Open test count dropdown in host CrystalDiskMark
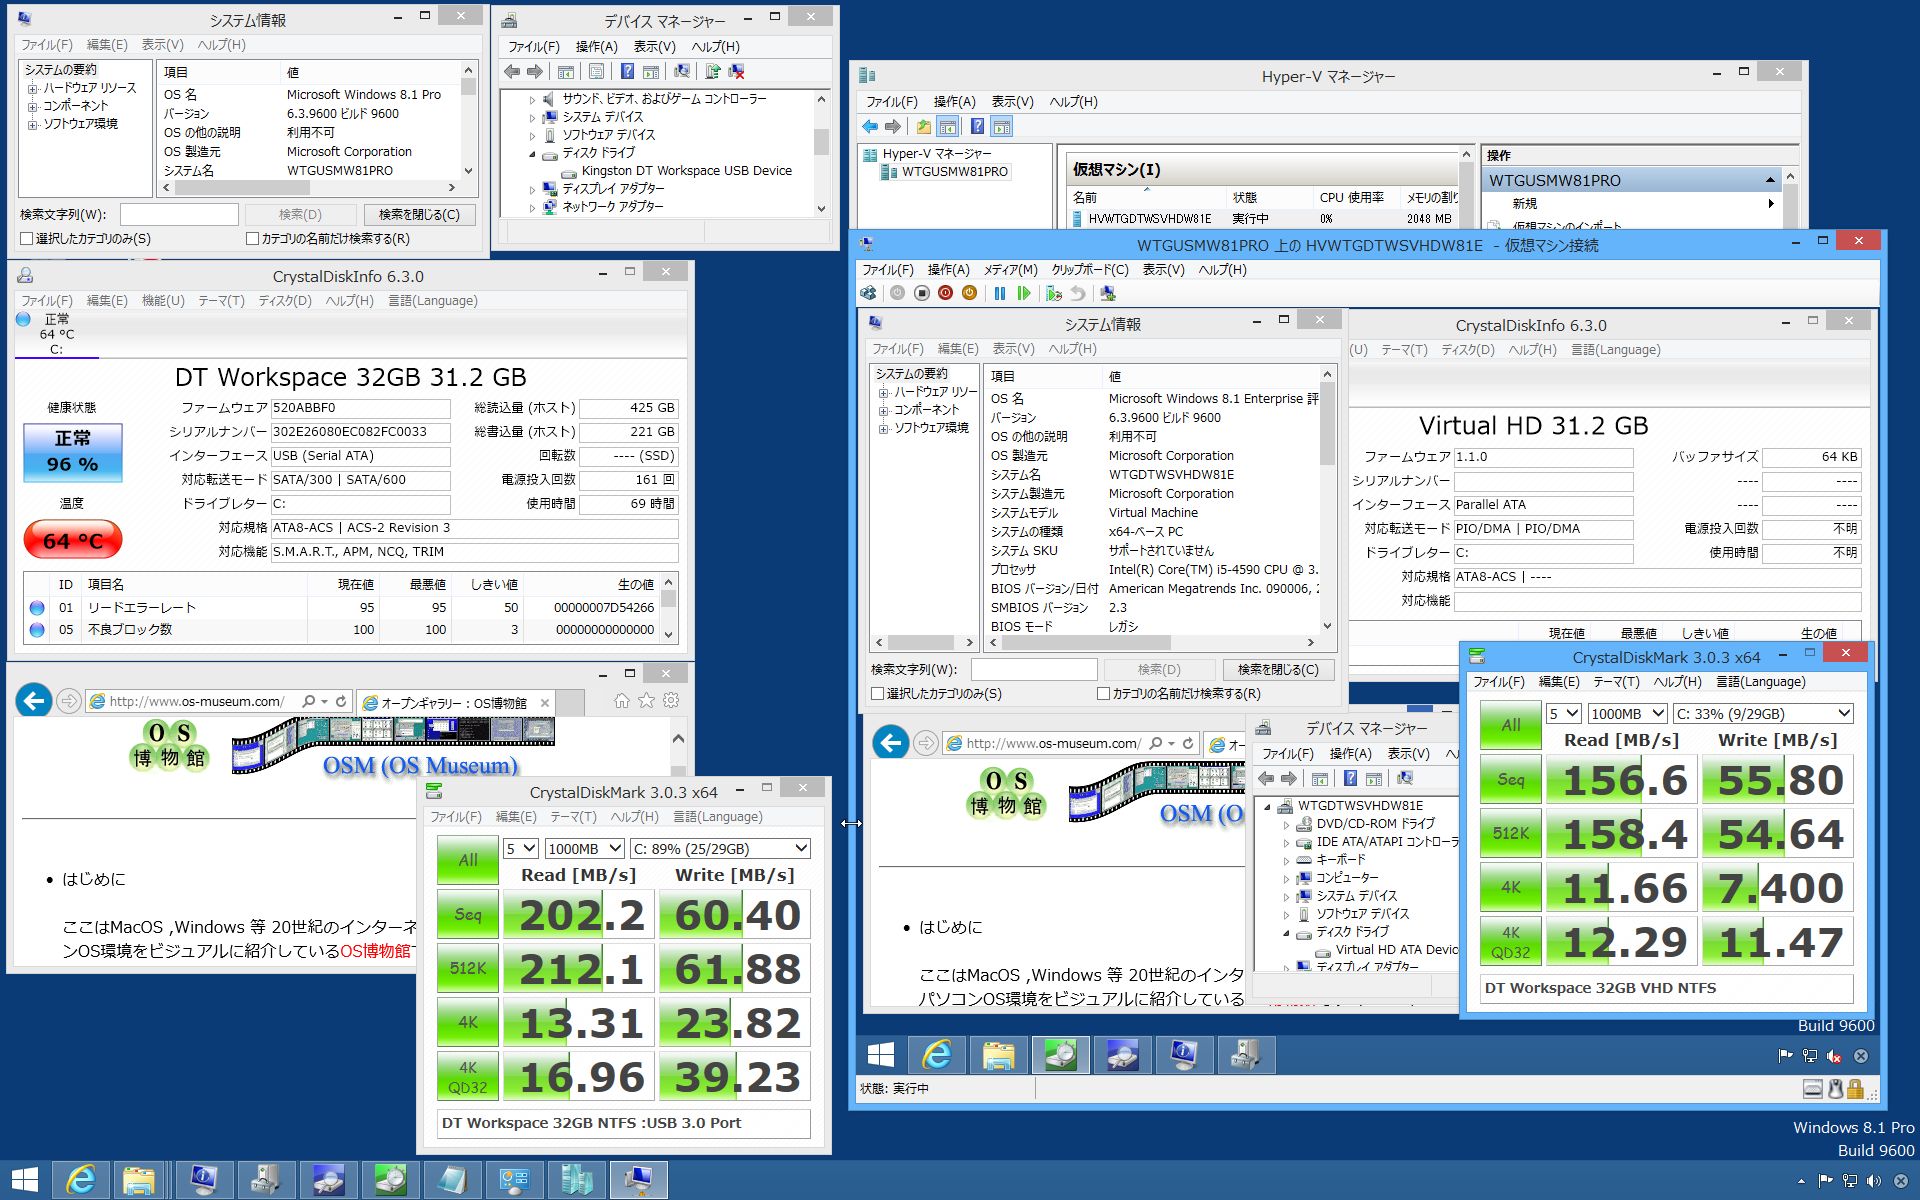This screenshot has width=1920, height=1200. [x=521, y=848]
